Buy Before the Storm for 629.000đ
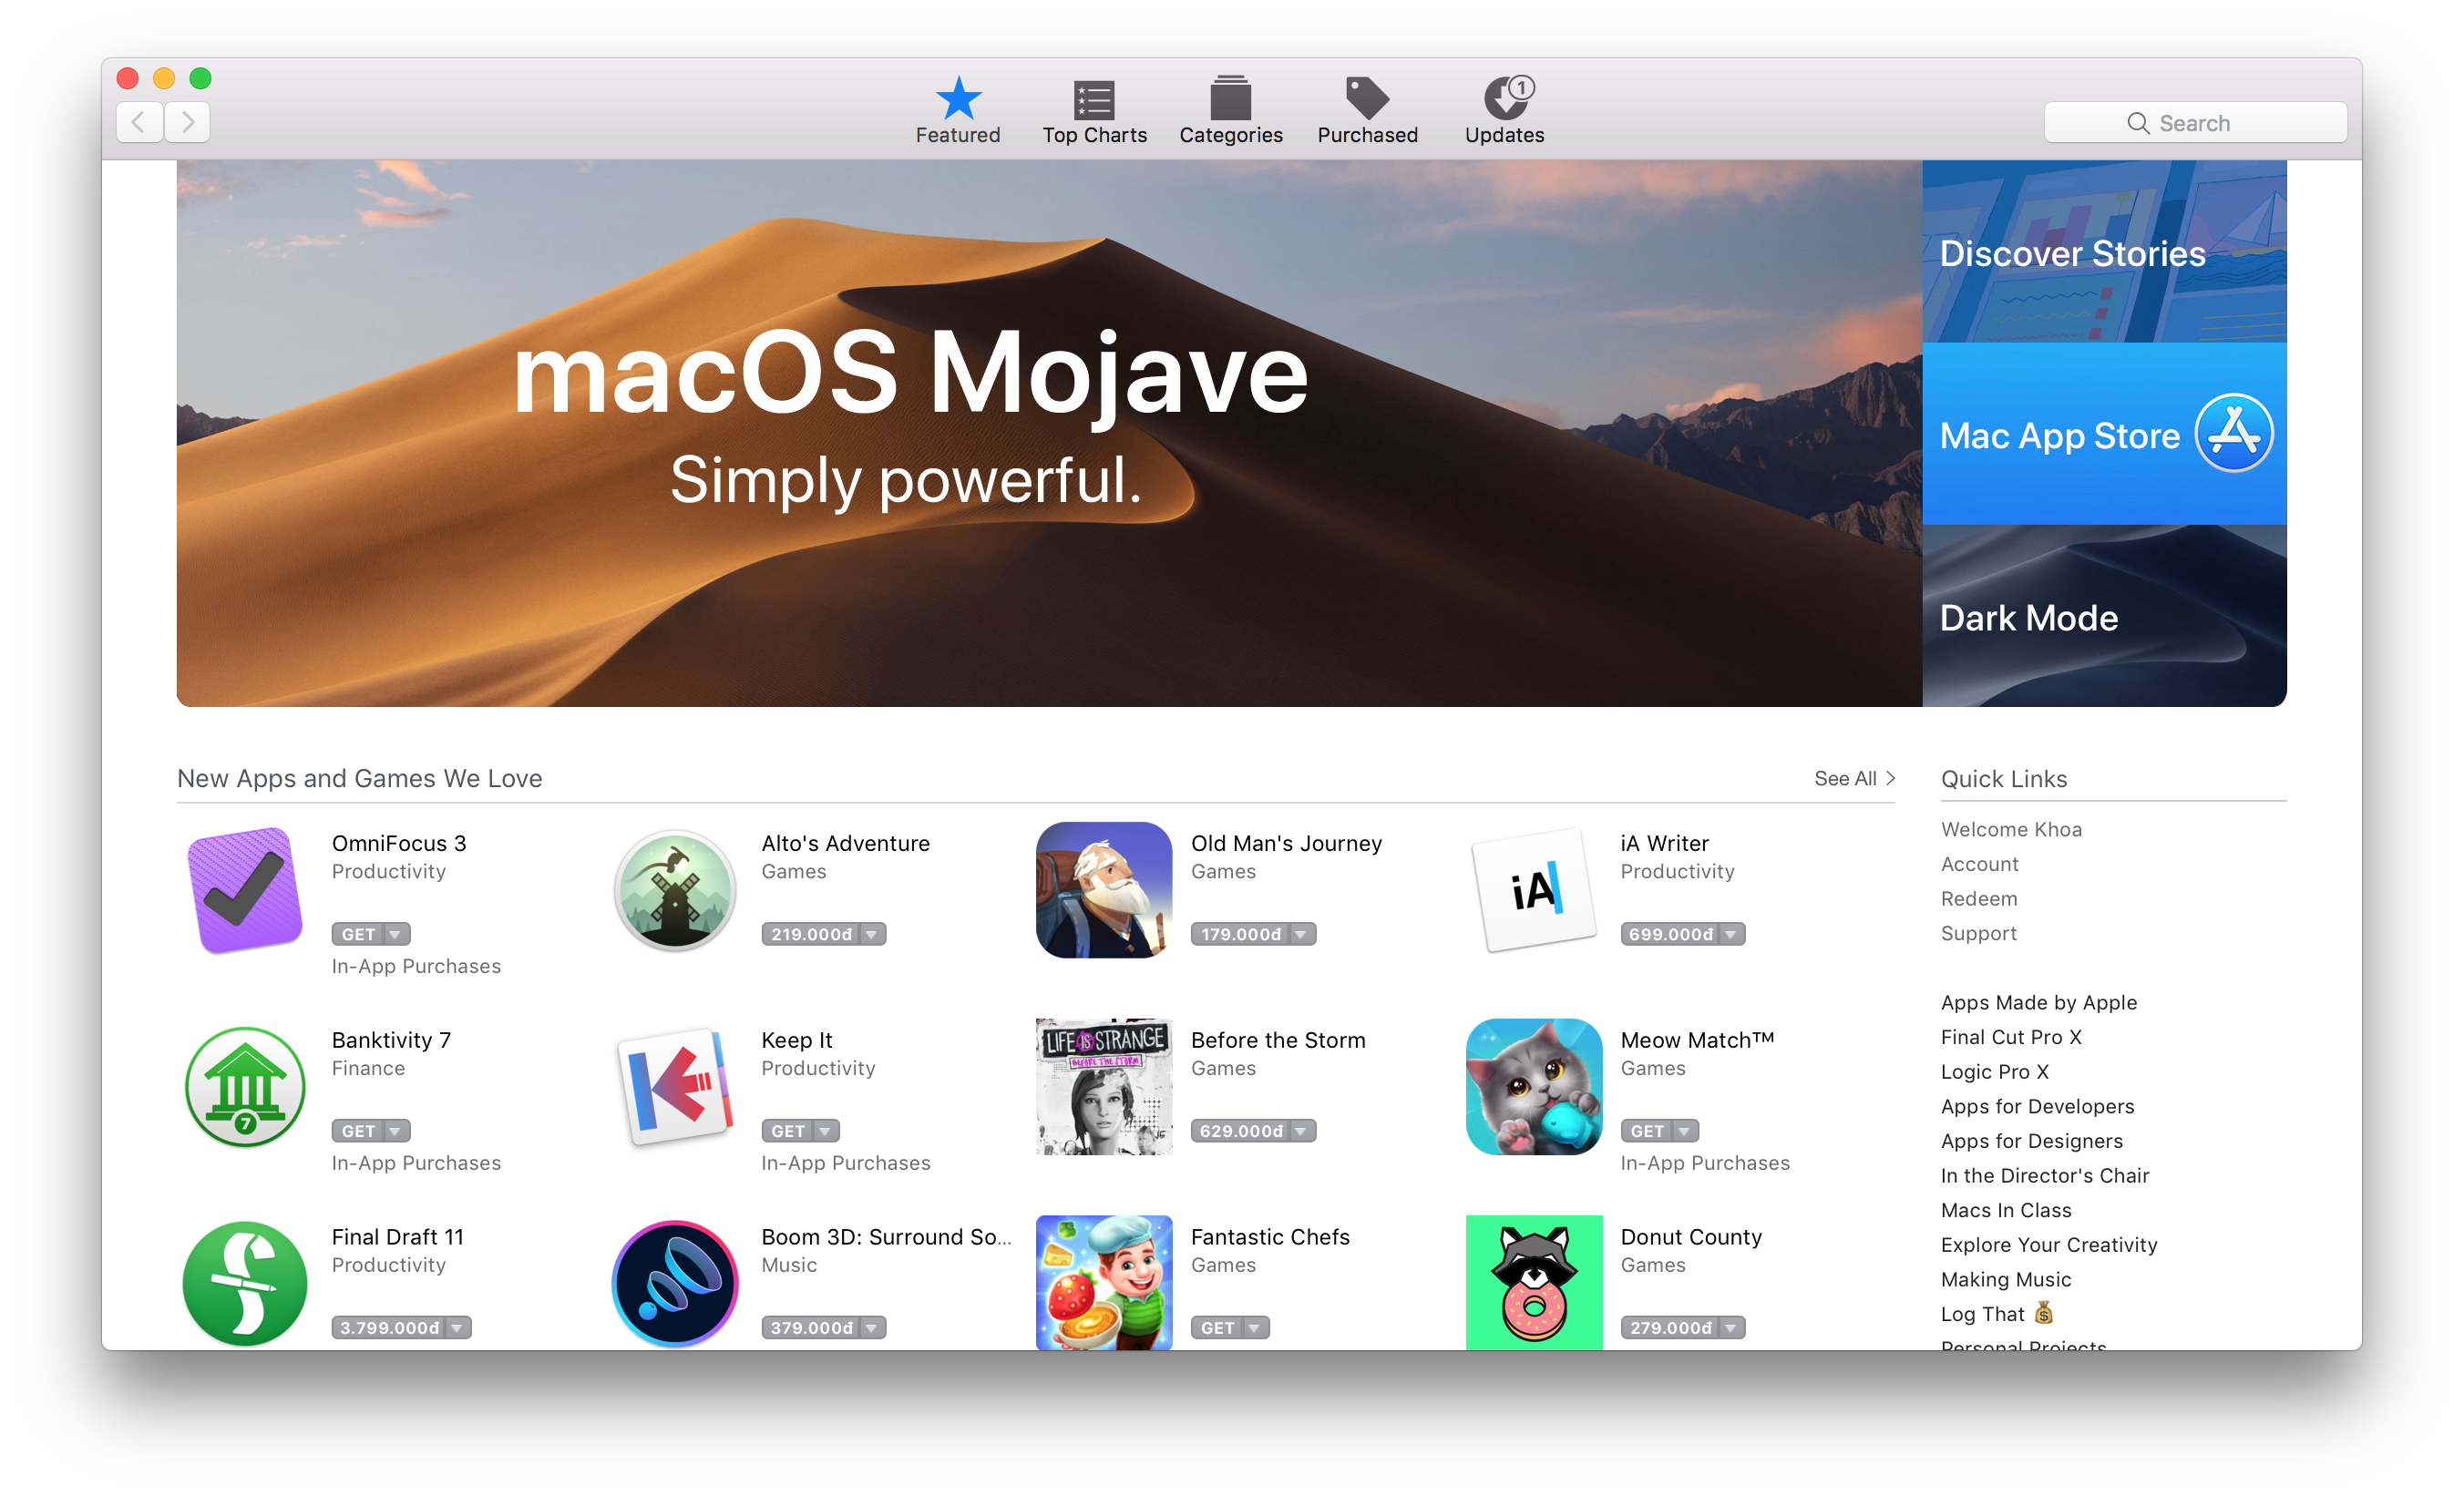This screenshot has height=1496, width=2464. (x=1240, y=1131)
